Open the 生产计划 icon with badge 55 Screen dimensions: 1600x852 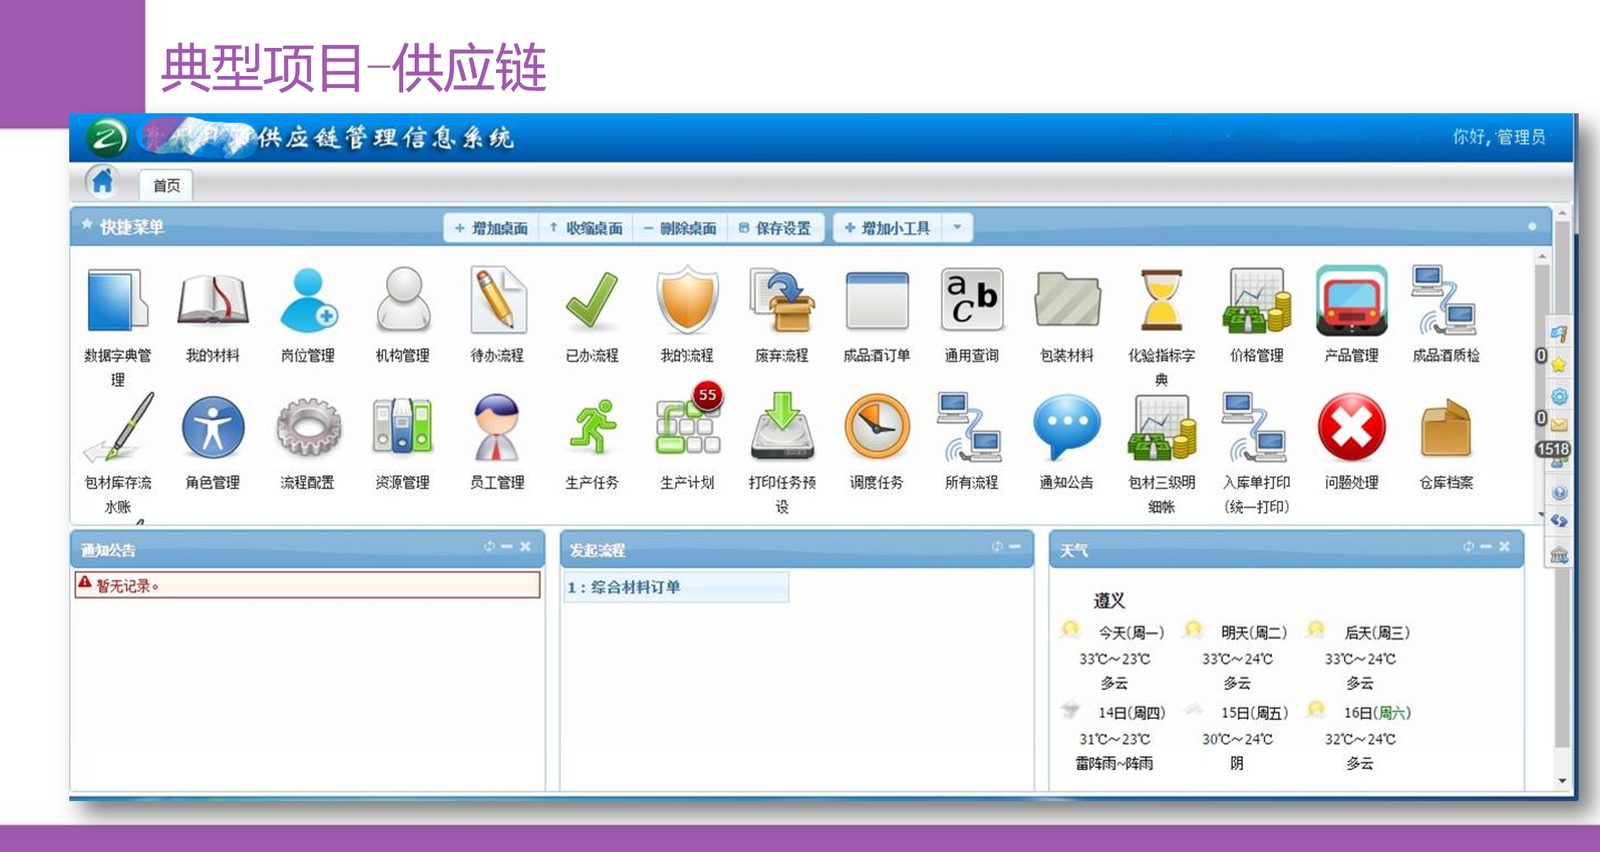coord(688,424)
